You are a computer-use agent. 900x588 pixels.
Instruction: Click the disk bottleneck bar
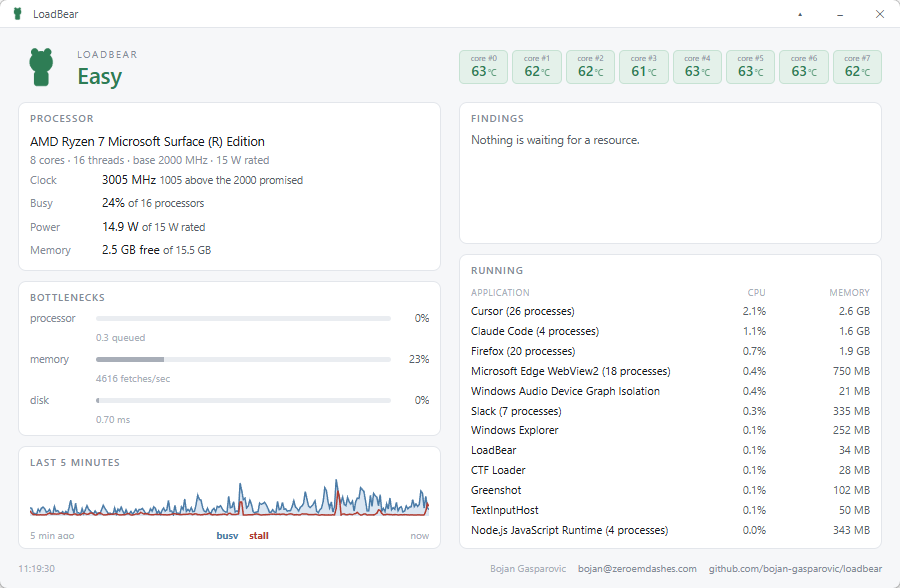click(x=243, y=400)
